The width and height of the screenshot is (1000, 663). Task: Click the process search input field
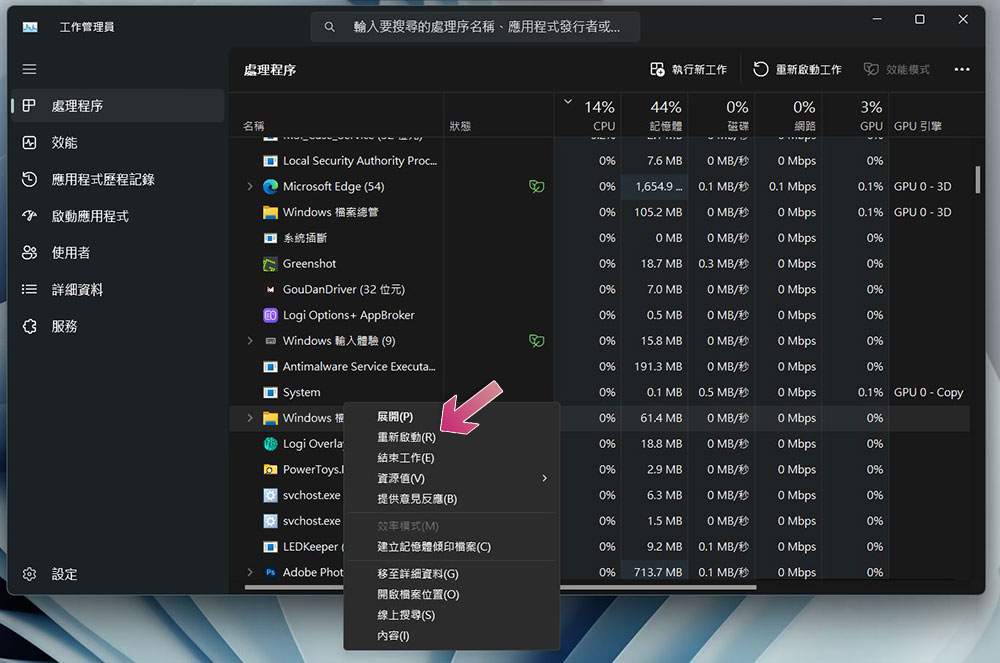476,27
